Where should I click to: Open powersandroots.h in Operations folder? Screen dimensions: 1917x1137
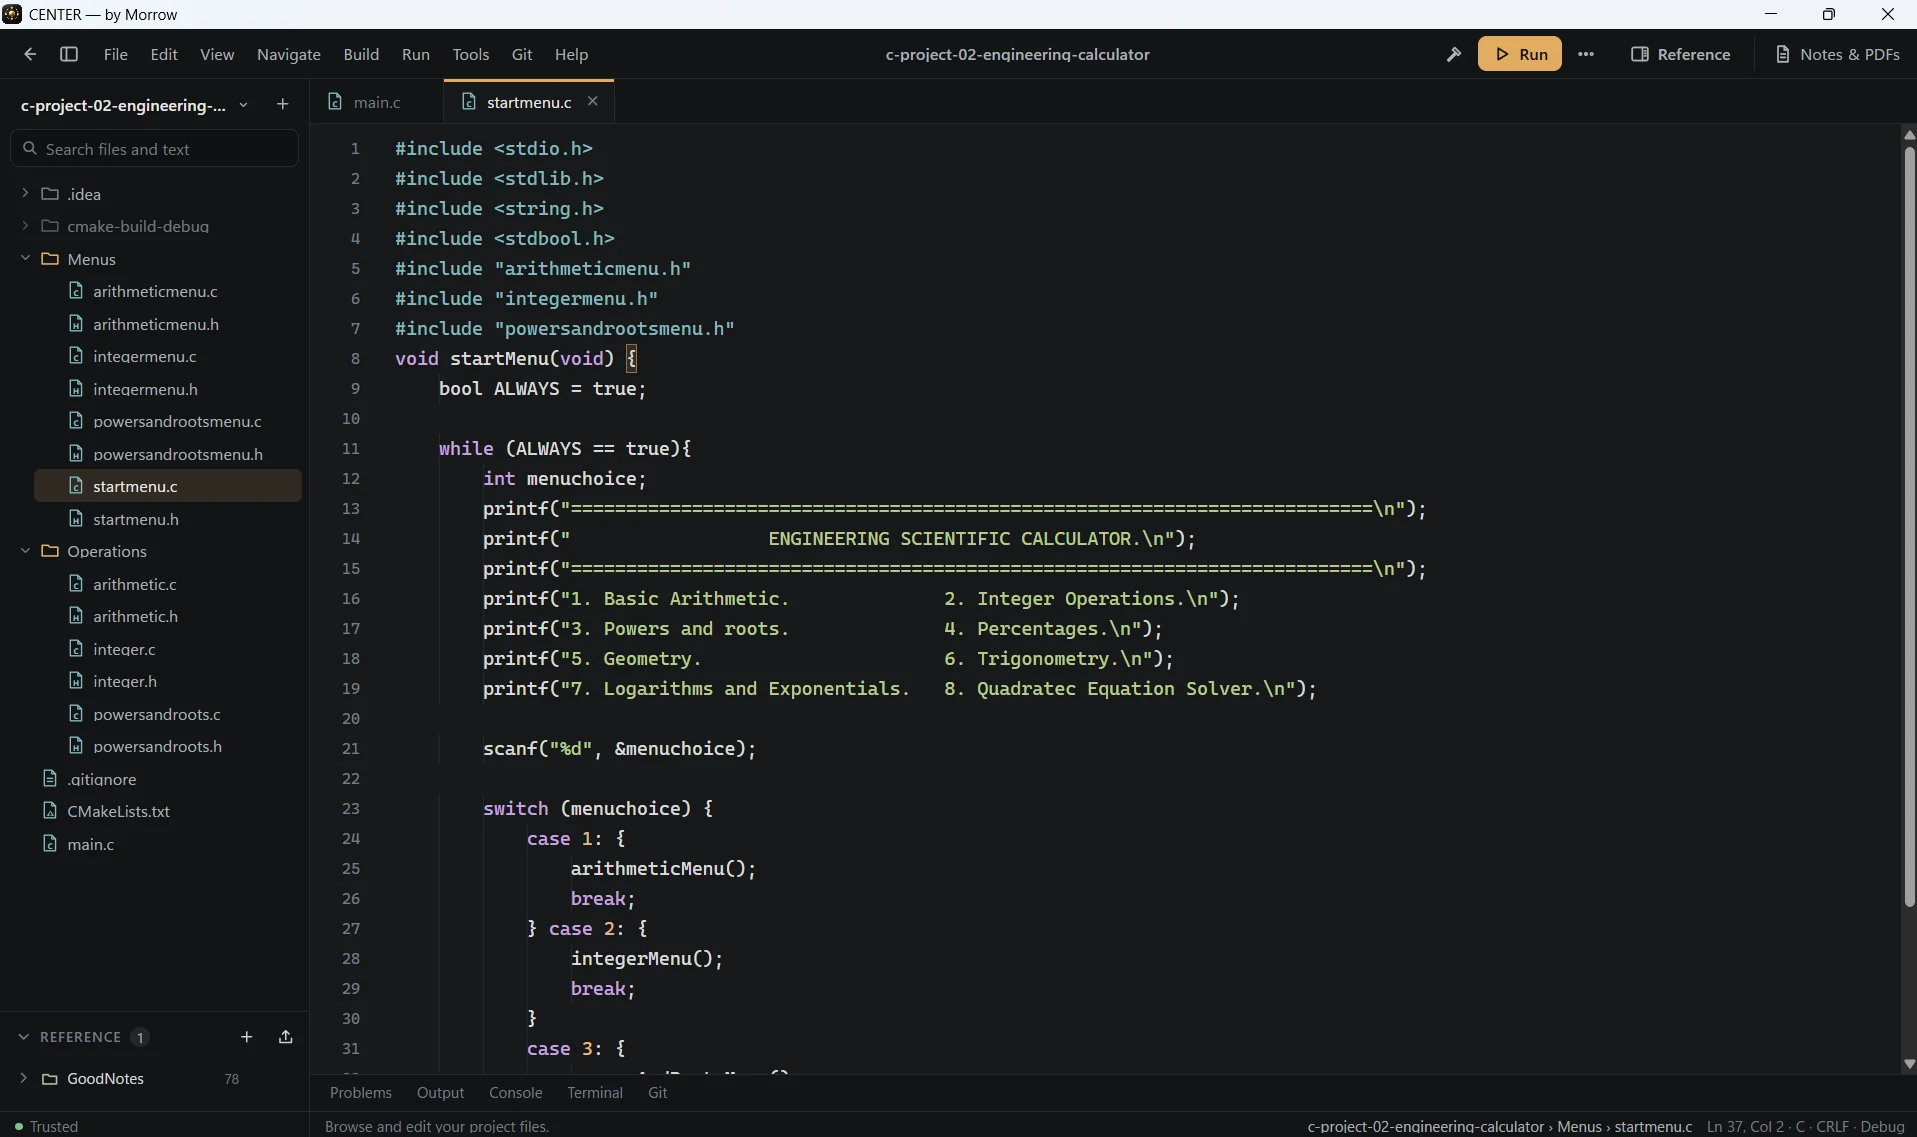(157, 746)
